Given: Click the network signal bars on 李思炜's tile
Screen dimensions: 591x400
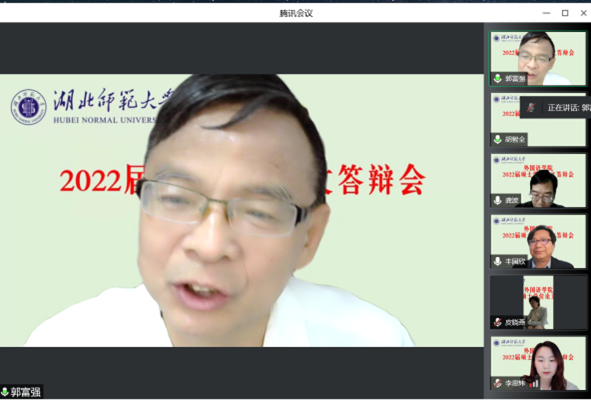Looking at the screenshot, I should point(534,384).
